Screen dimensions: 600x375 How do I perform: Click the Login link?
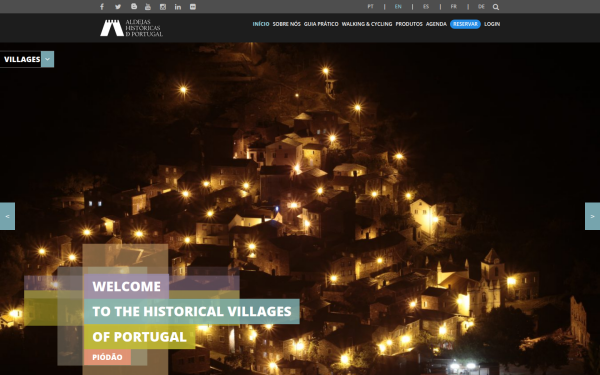(492, 24)
